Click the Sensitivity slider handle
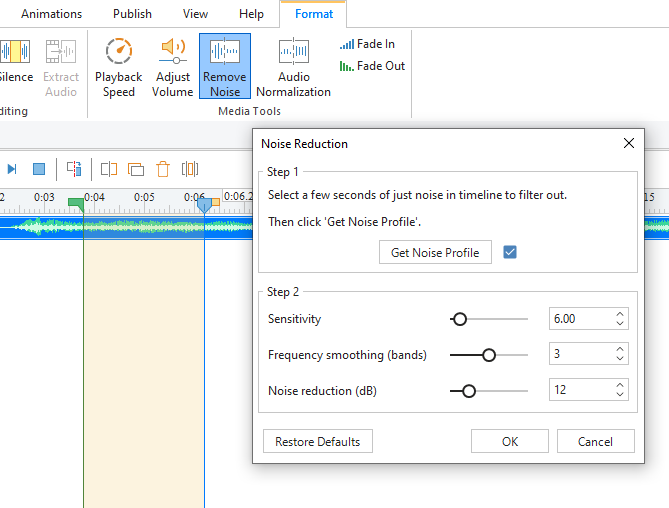This screenshot has width=669, height=508. click(460, 319)
